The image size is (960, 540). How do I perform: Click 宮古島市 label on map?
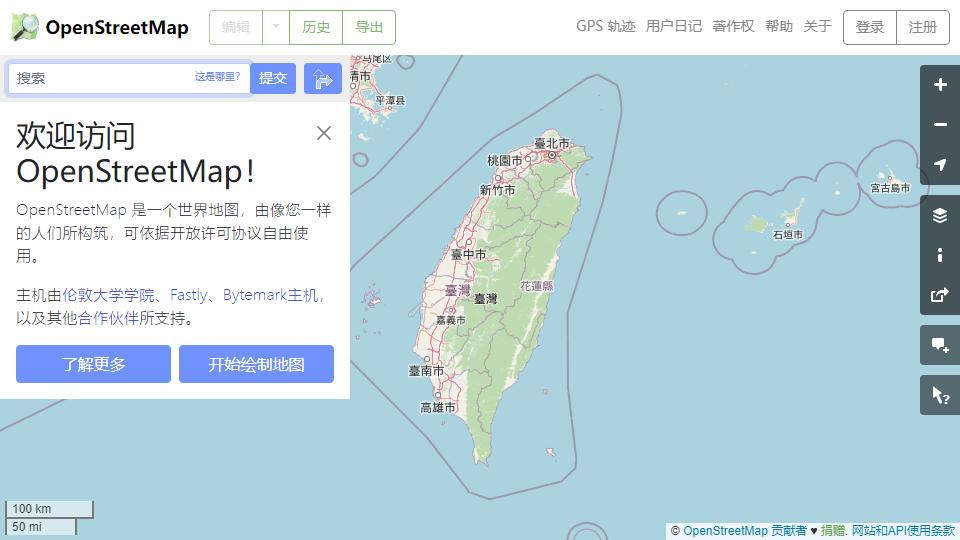pyautogui.click(x=890, y=188)
